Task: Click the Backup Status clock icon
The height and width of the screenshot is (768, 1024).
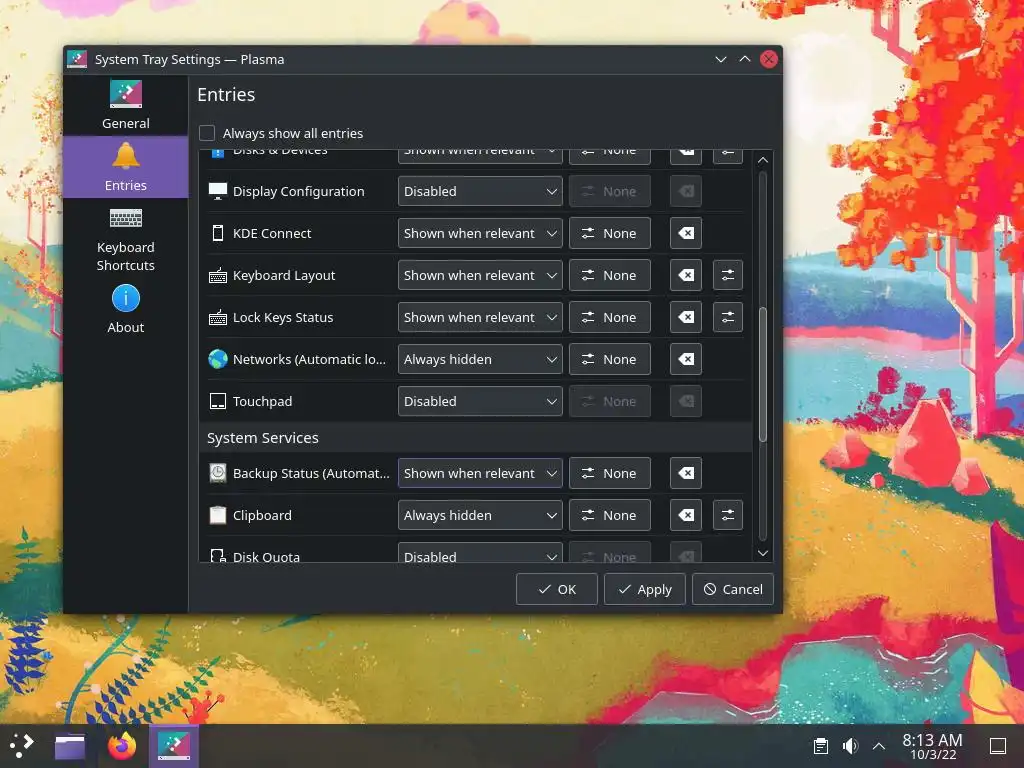Action: tap(217, 473)
